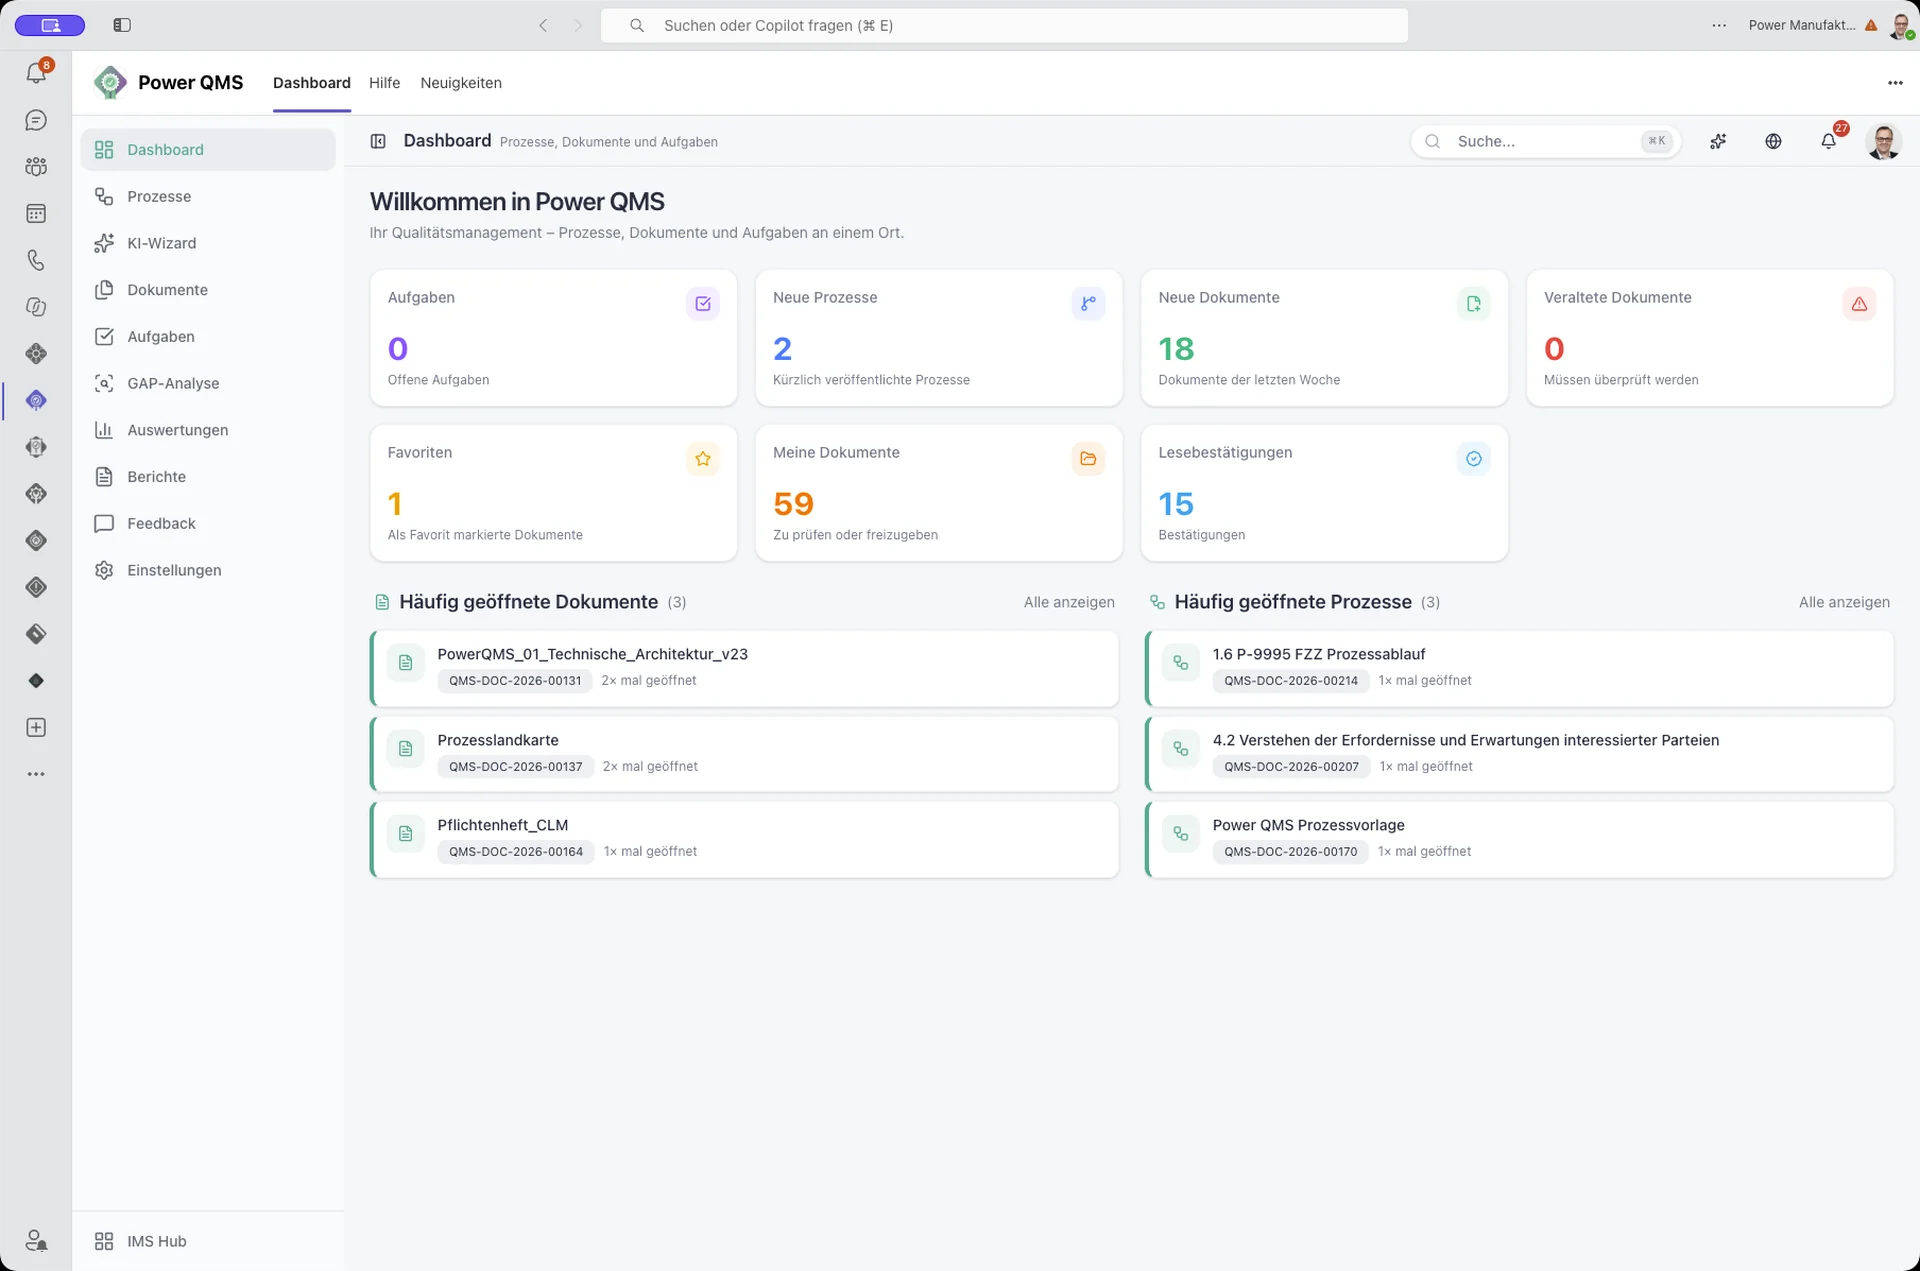Open 4.2 Verstehen der Erfordernisse process
The width and height of the screenshot is (1920, 1271).
click(1519, 754)
